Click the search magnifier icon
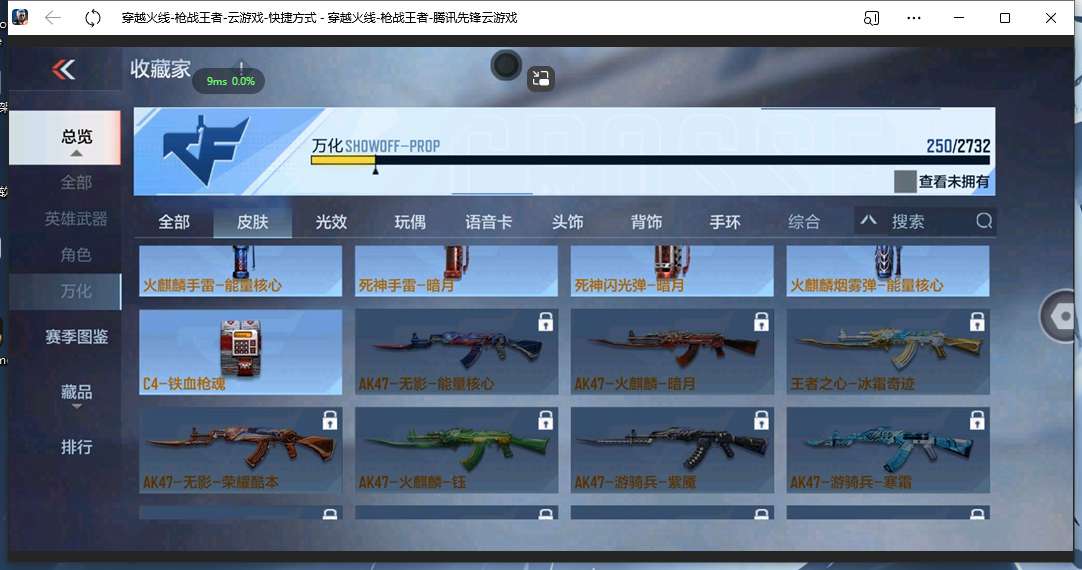 pos(984,221)
